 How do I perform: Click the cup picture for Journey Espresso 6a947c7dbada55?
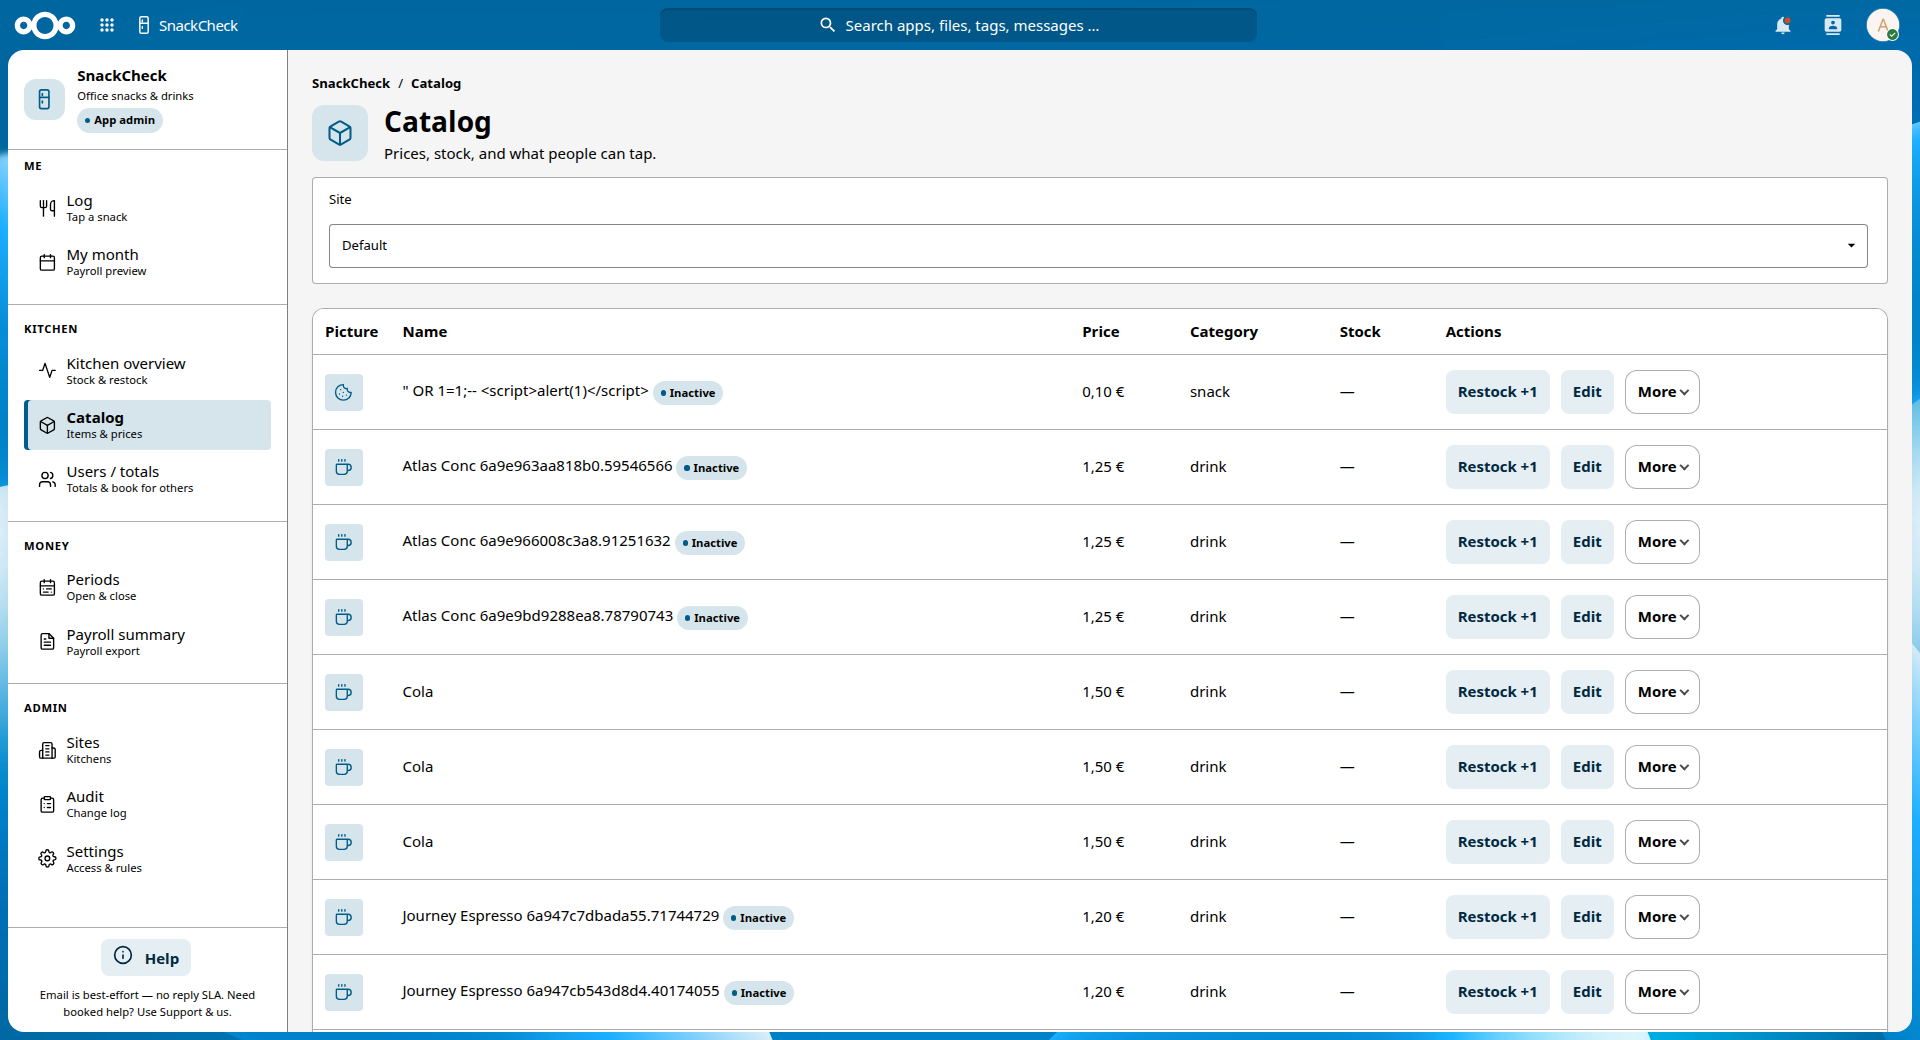(x=344, y=917)
